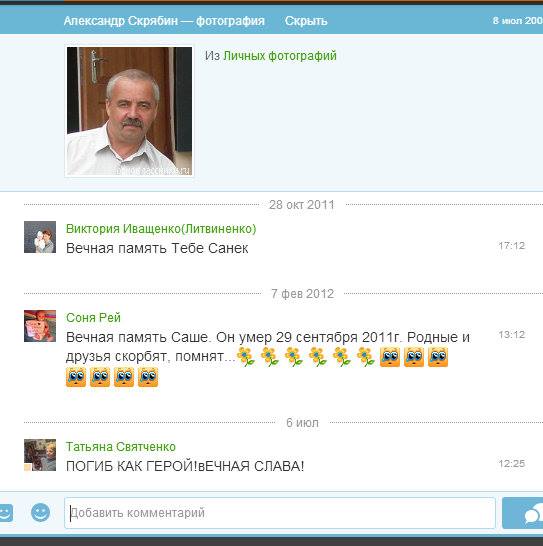
Task: Click the Скрыть link to hide the panel
Action: [x=306, y=21]
